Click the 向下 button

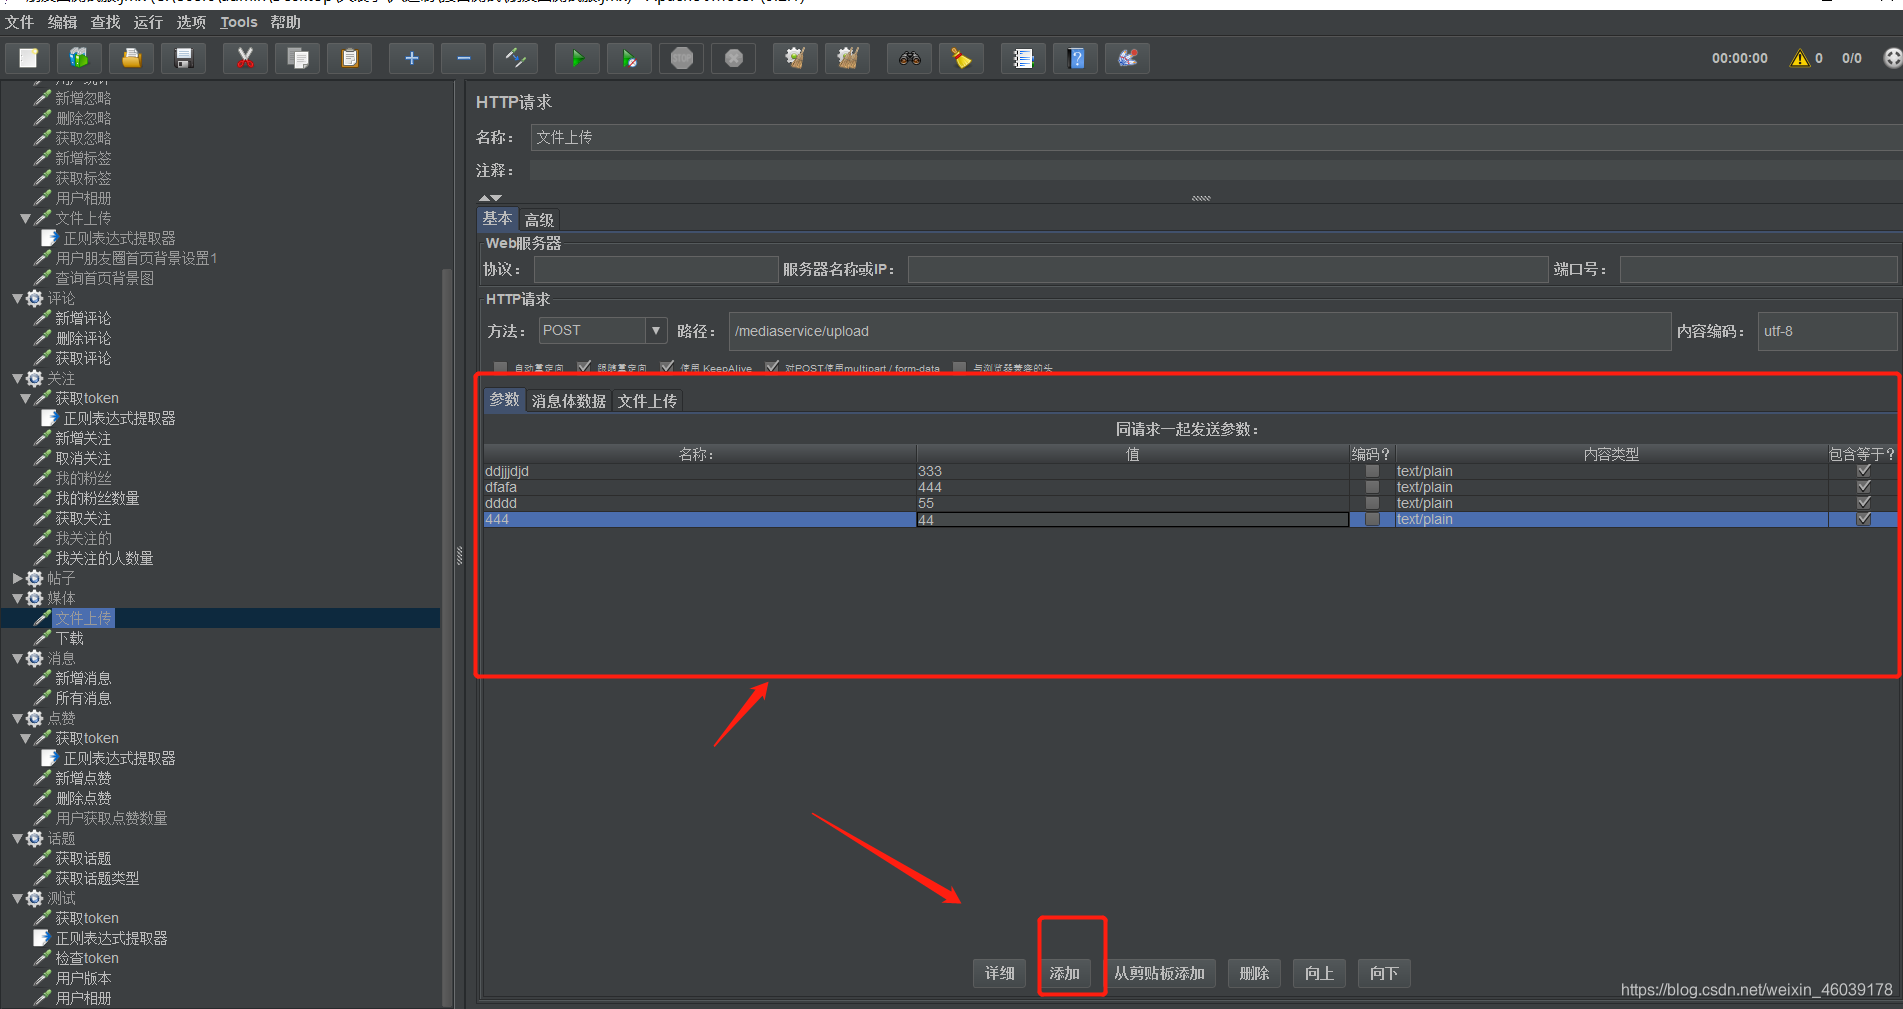(x=1384, y=973)
